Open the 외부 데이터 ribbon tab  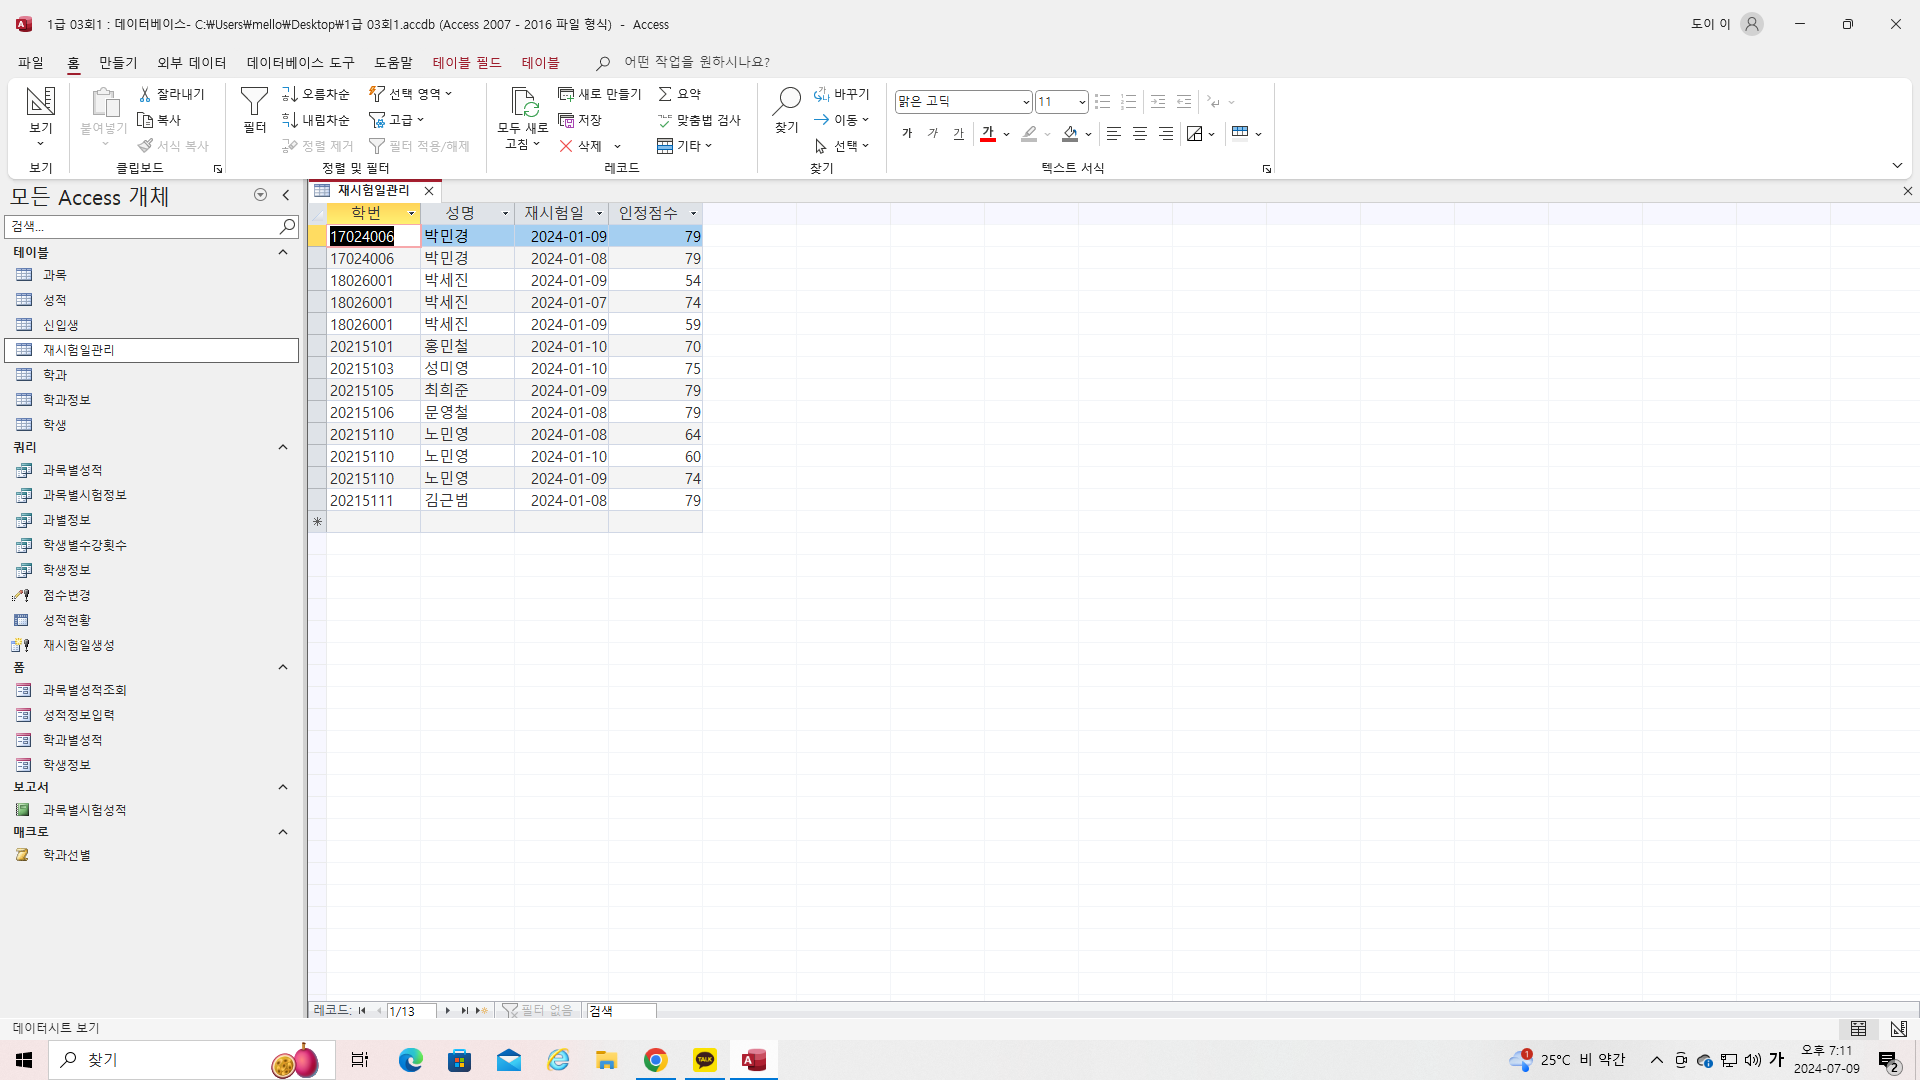tap(192, 62)
